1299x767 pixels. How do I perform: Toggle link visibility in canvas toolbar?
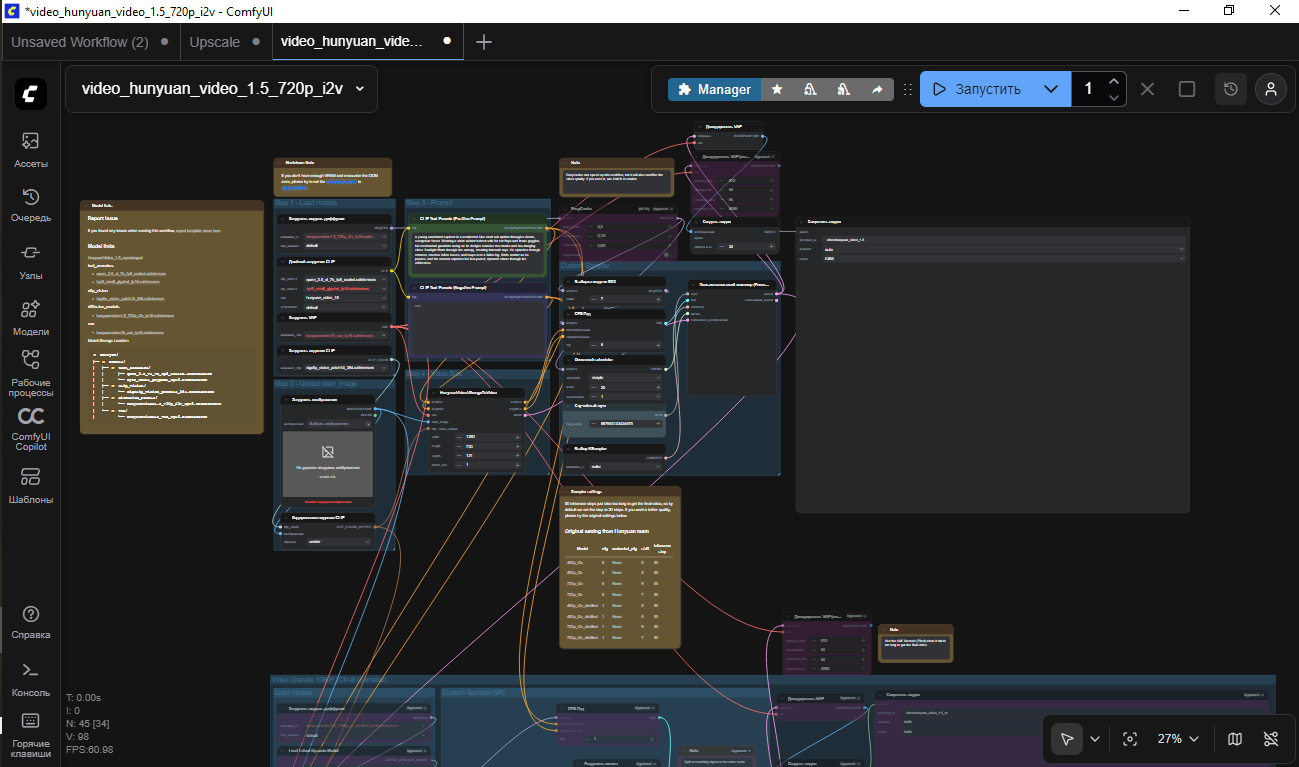click(1271, 739)
